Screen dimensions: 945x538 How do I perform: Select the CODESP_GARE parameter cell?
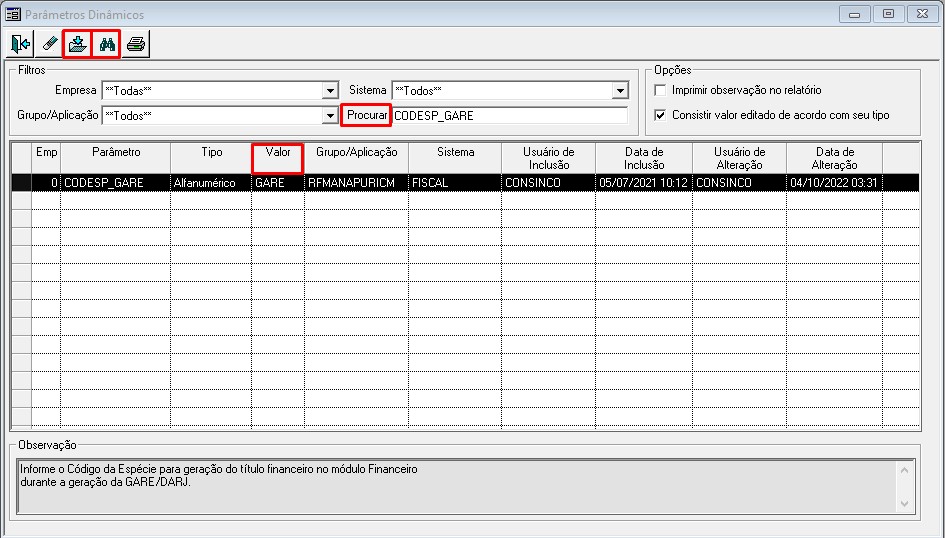[116, 183]
